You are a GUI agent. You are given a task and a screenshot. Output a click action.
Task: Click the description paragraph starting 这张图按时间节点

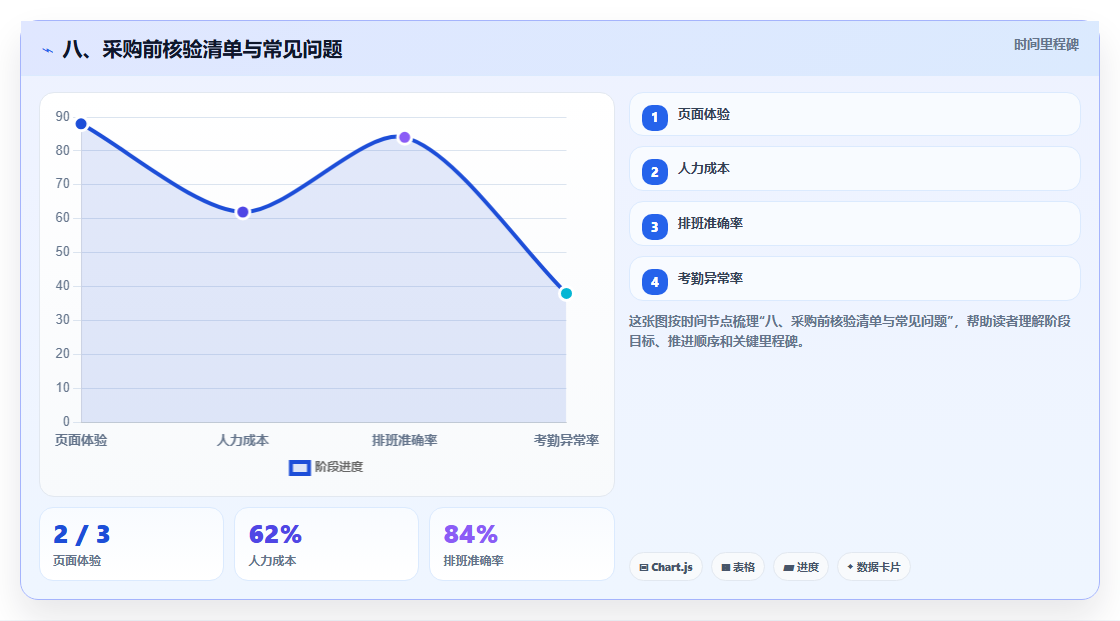point(849,331)
